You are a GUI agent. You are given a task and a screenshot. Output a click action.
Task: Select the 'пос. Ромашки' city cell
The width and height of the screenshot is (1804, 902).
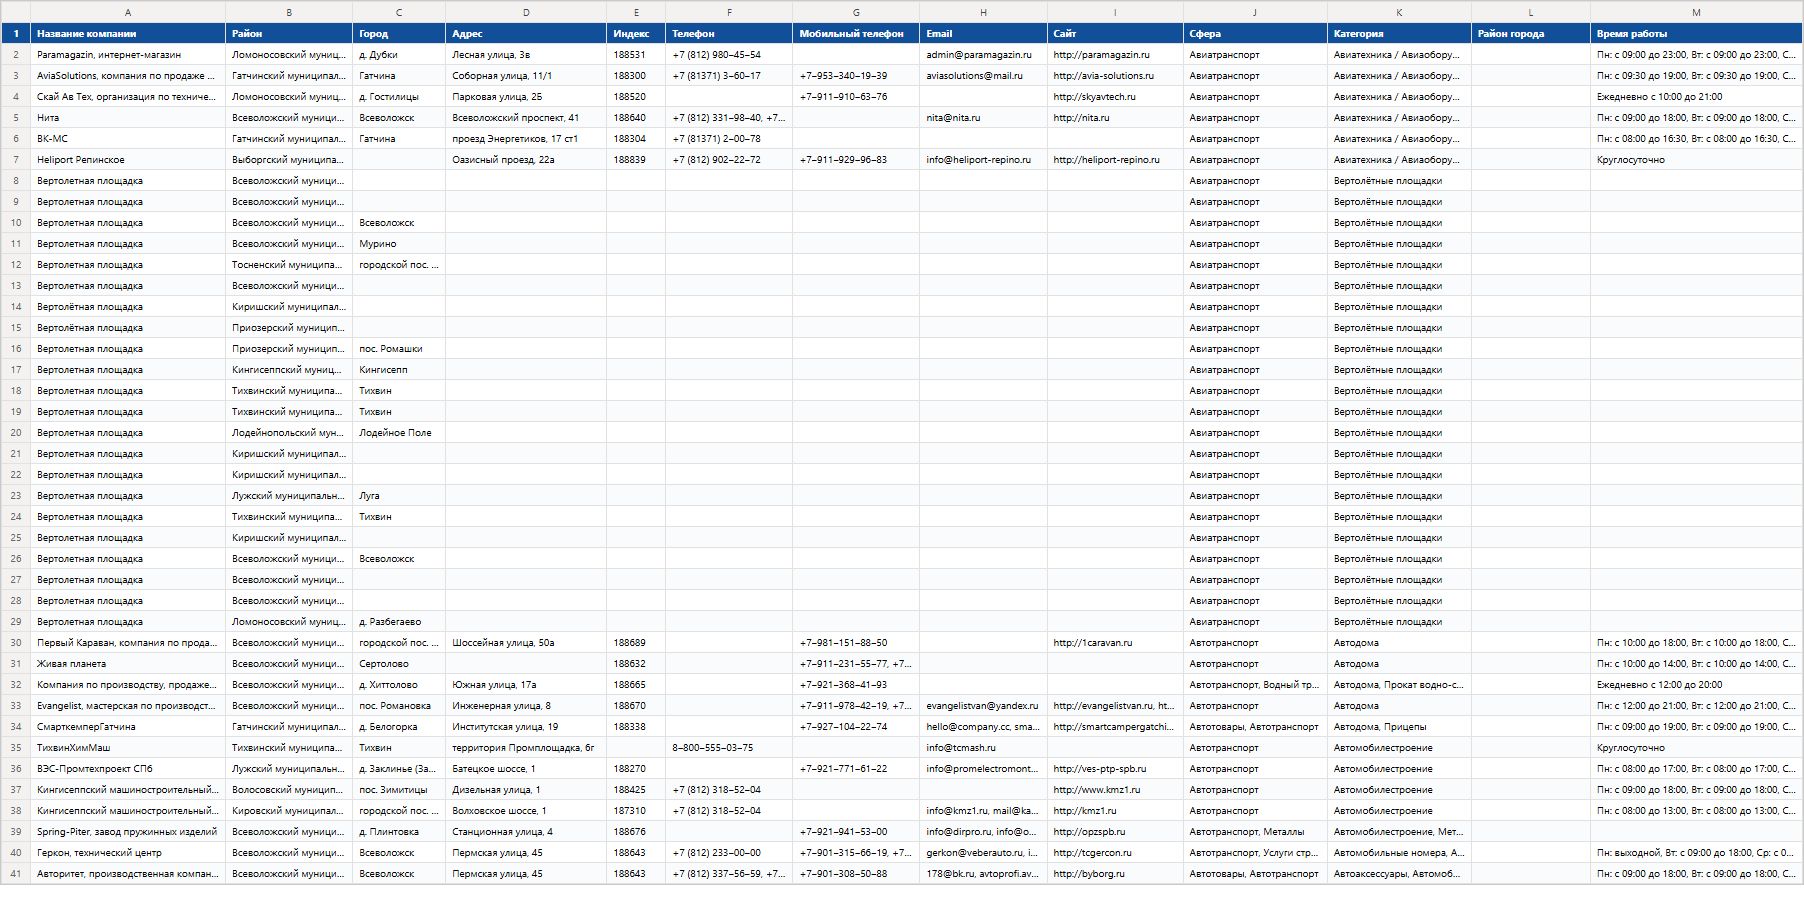pyautogui.click(x=399, y=349)
